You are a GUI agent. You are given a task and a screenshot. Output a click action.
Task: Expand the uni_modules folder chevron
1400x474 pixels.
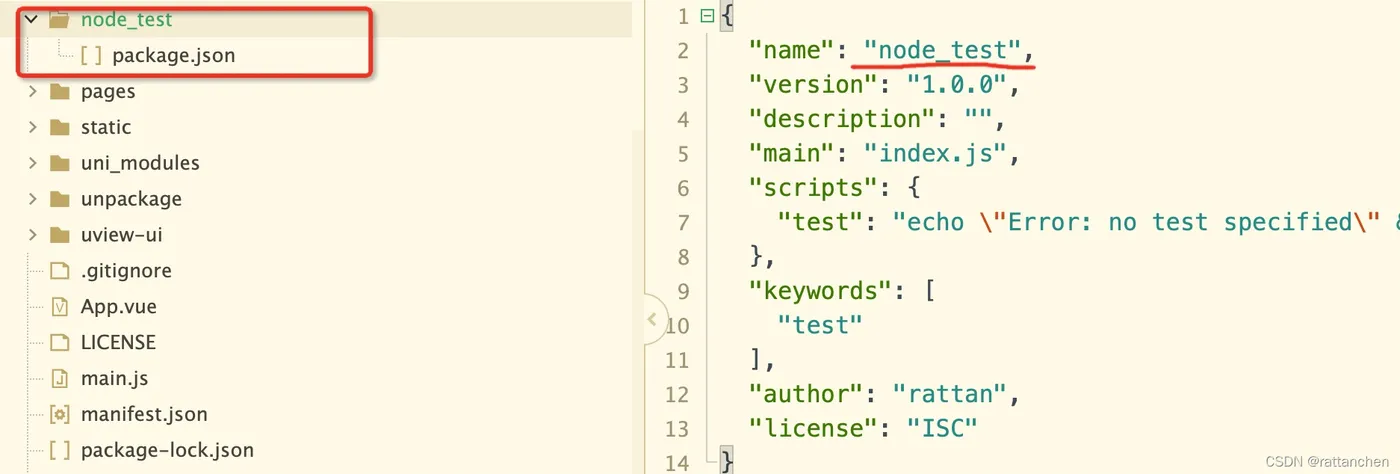[x=32, y=163]
